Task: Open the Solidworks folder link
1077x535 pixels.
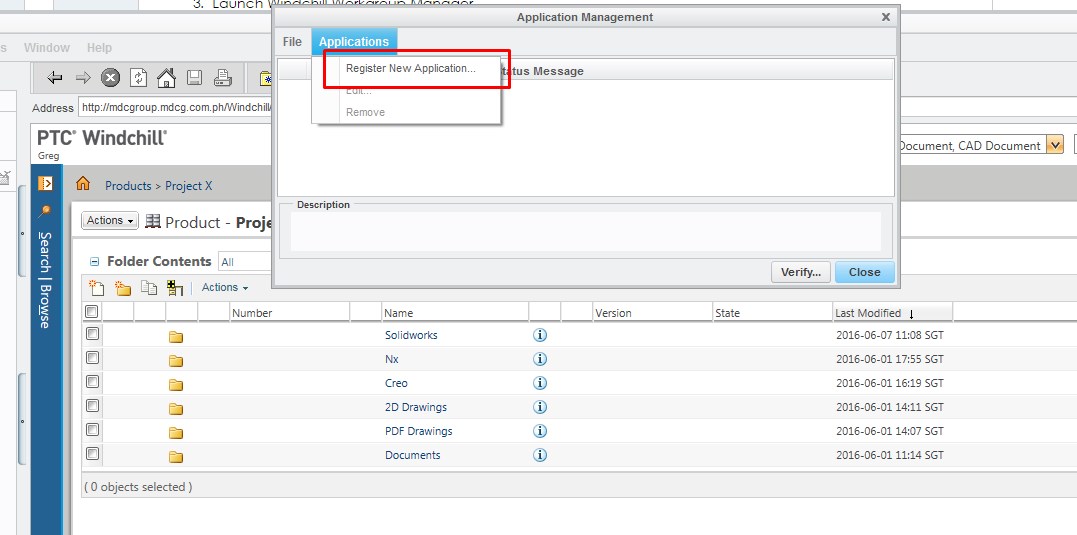Action: (411, 335)
